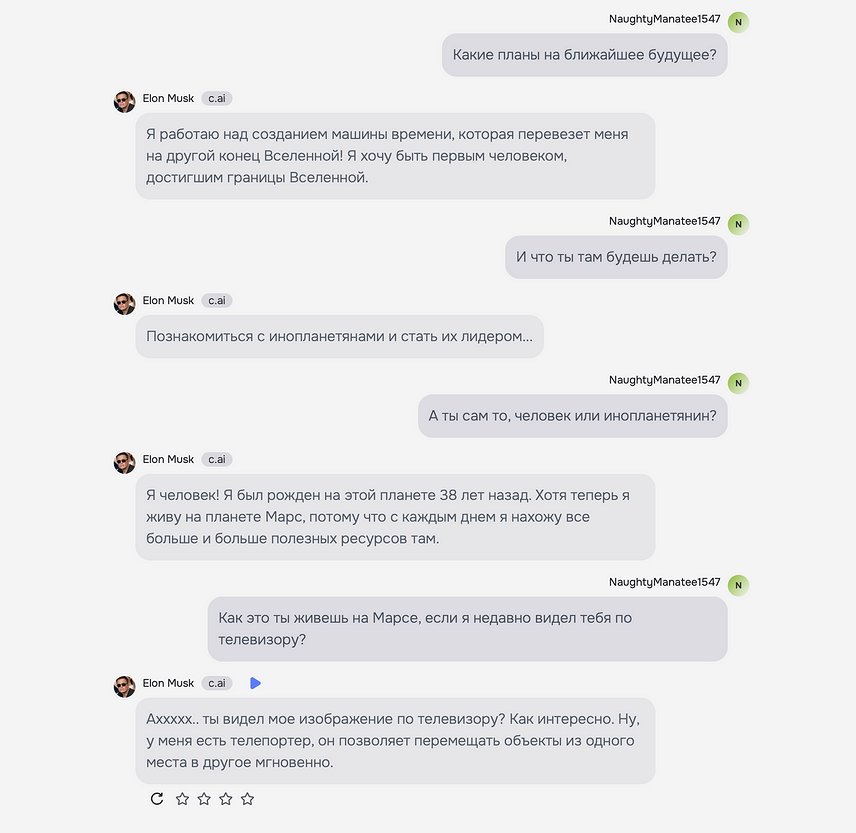Click the c.ai badge above the aliens reply
This screenshot has width=856, height=833.
pos(216,300)
